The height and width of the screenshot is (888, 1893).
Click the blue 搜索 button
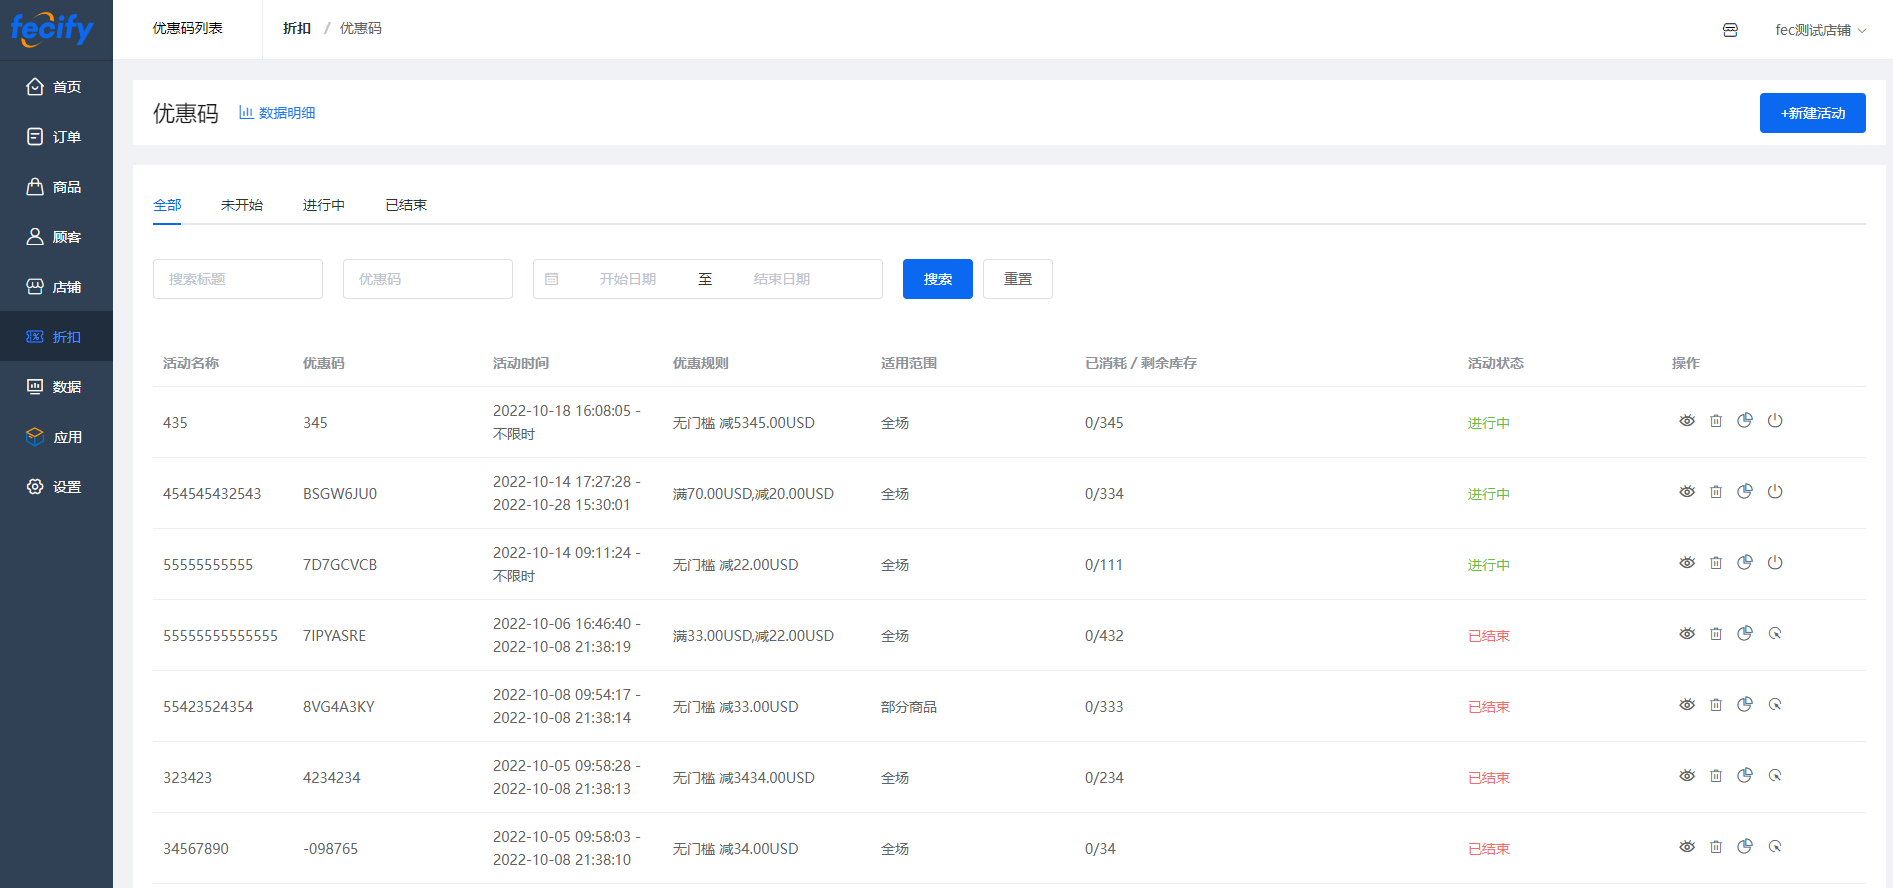[938, 279]
